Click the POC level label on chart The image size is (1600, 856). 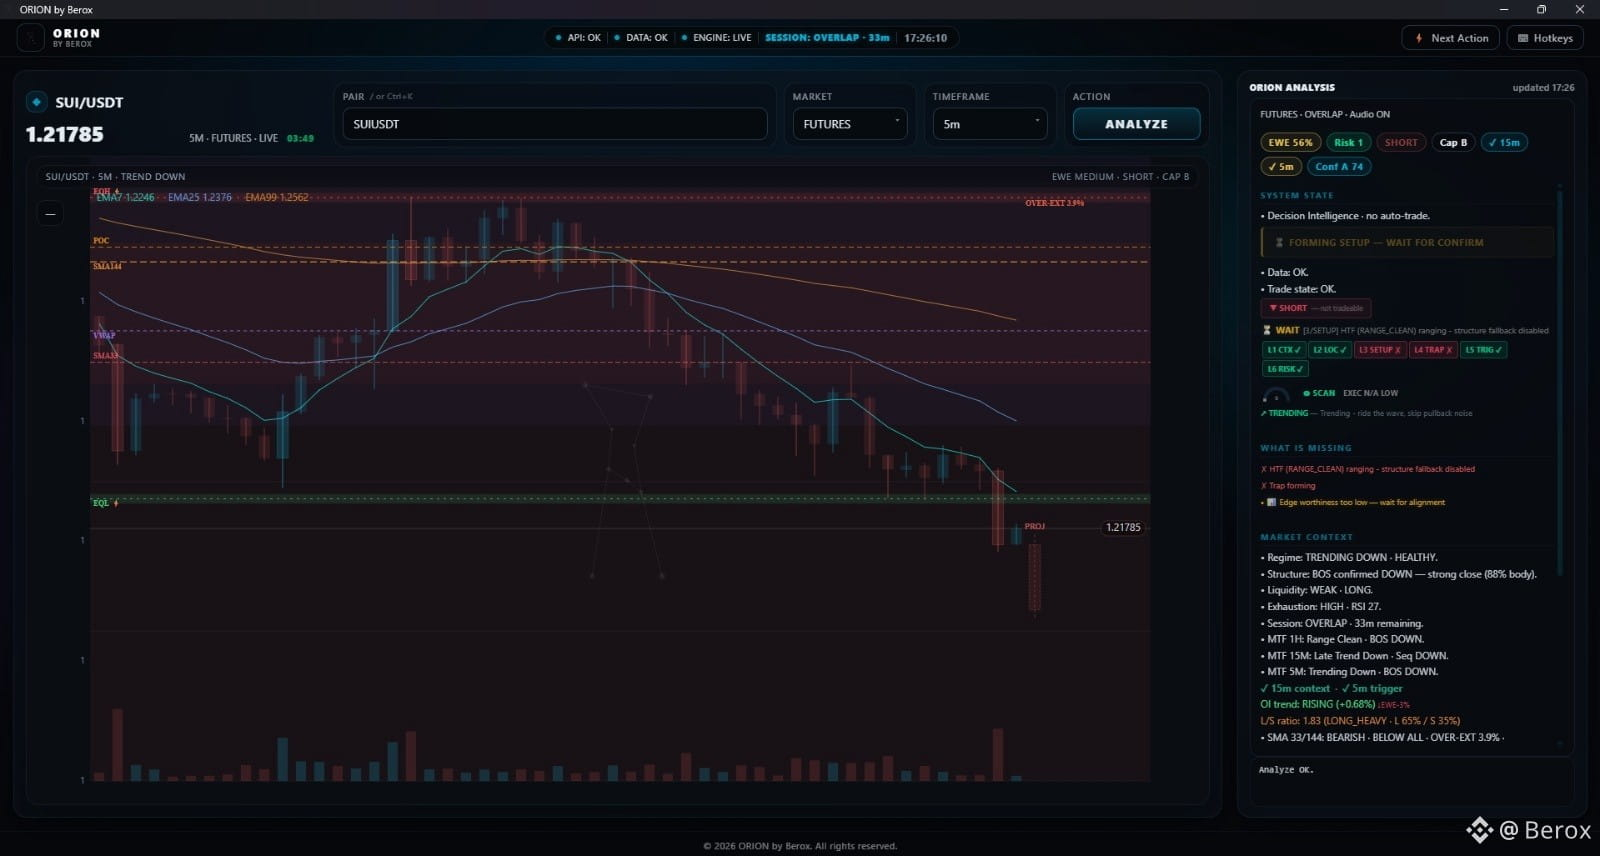click(101, 241)
